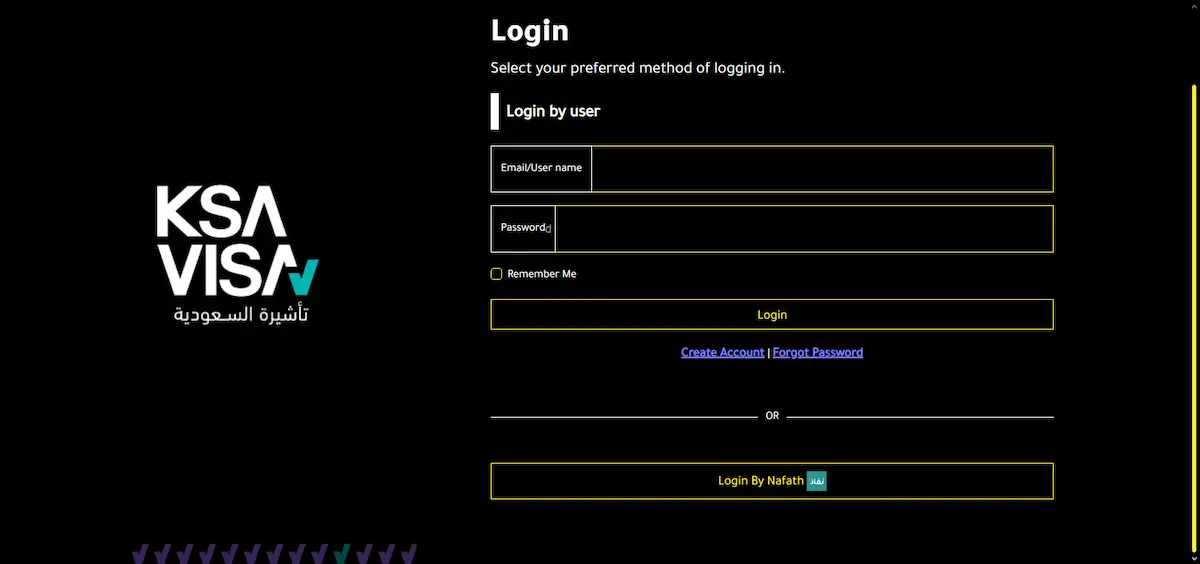This screenshot has width=1200, height=564.
Task: Click the KSA Visa logo
Action: pyautogui.click(x=238, y=254)
